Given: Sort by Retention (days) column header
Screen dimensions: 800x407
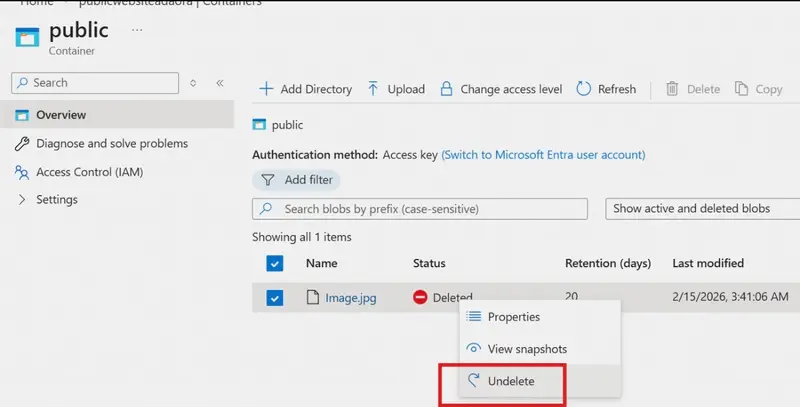Looking at the screenshot, I should tap(608, 263).
